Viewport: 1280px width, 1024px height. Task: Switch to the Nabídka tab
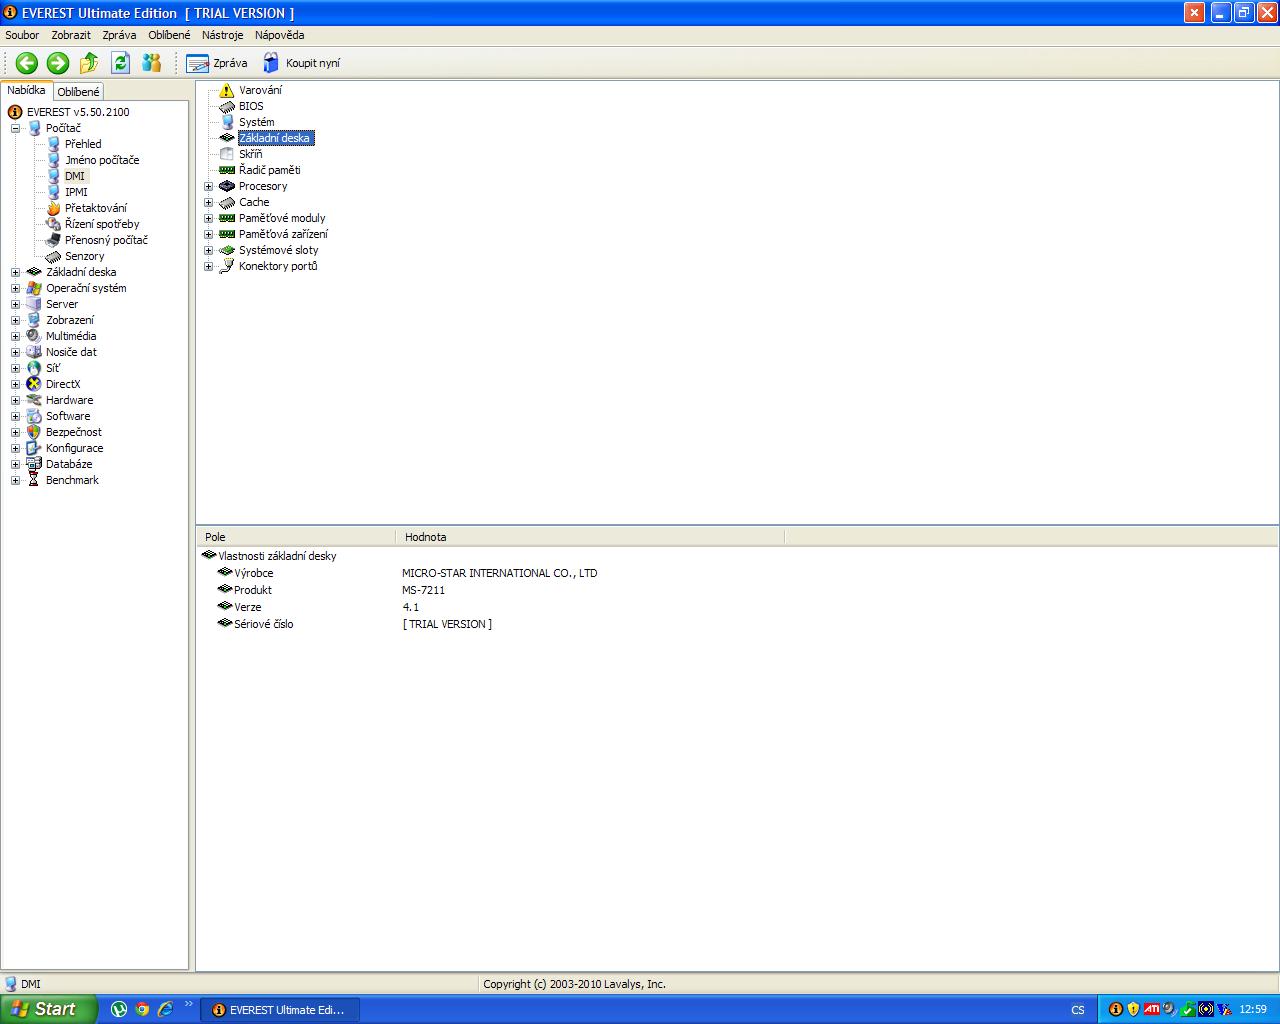[27, 90]
